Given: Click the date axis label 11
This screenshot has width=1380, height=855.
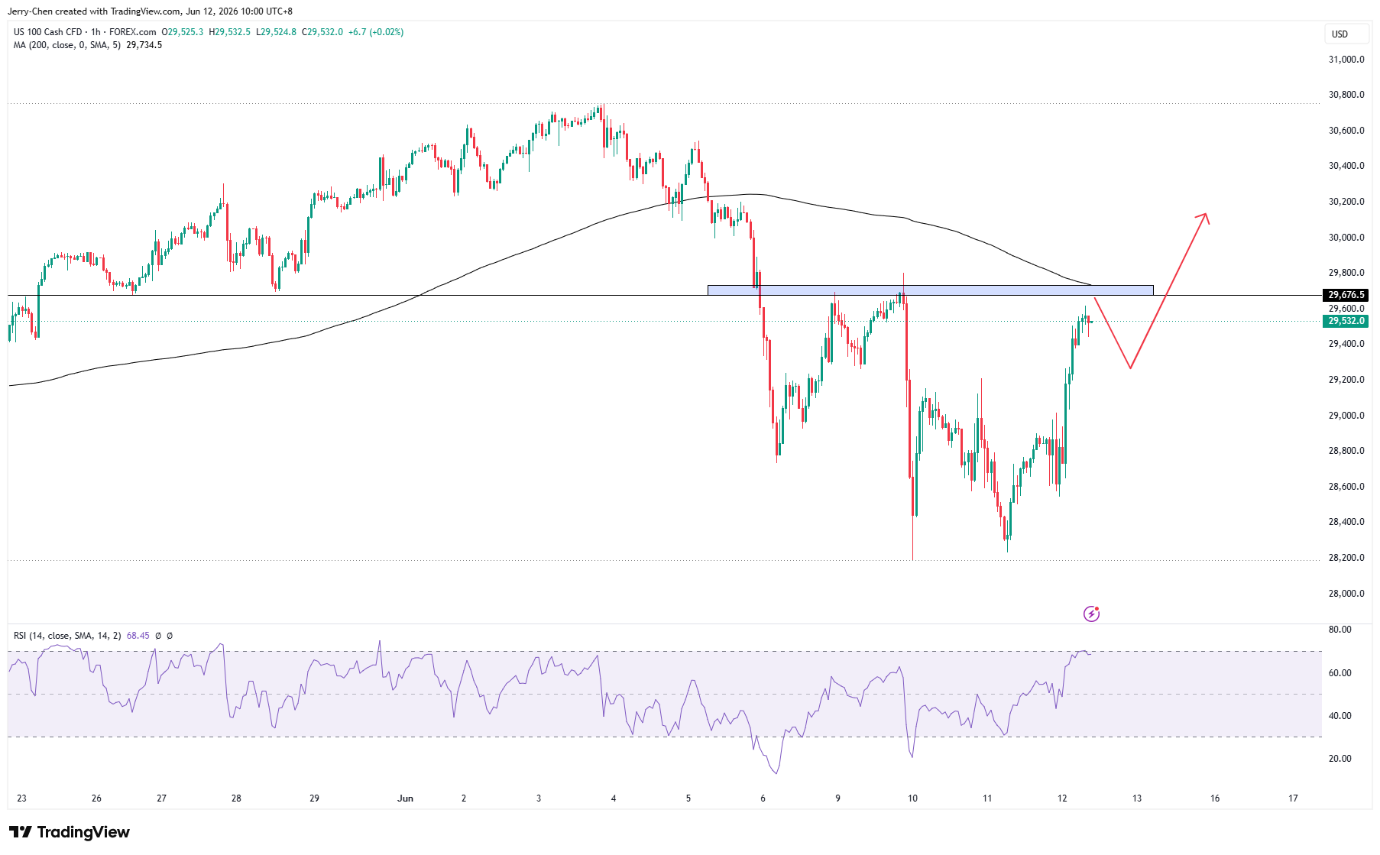Looking at the screenshot, I should click(987, 799).
